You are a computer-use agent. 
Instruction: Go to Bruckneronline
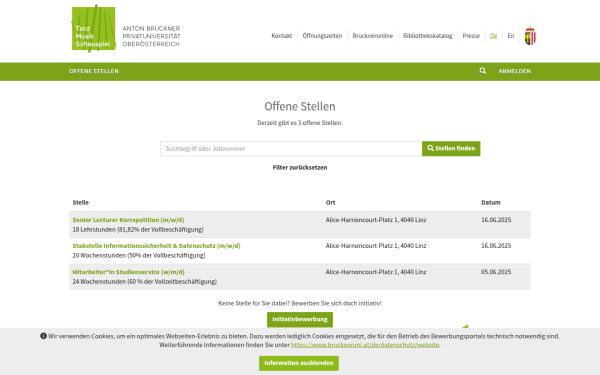373,36
